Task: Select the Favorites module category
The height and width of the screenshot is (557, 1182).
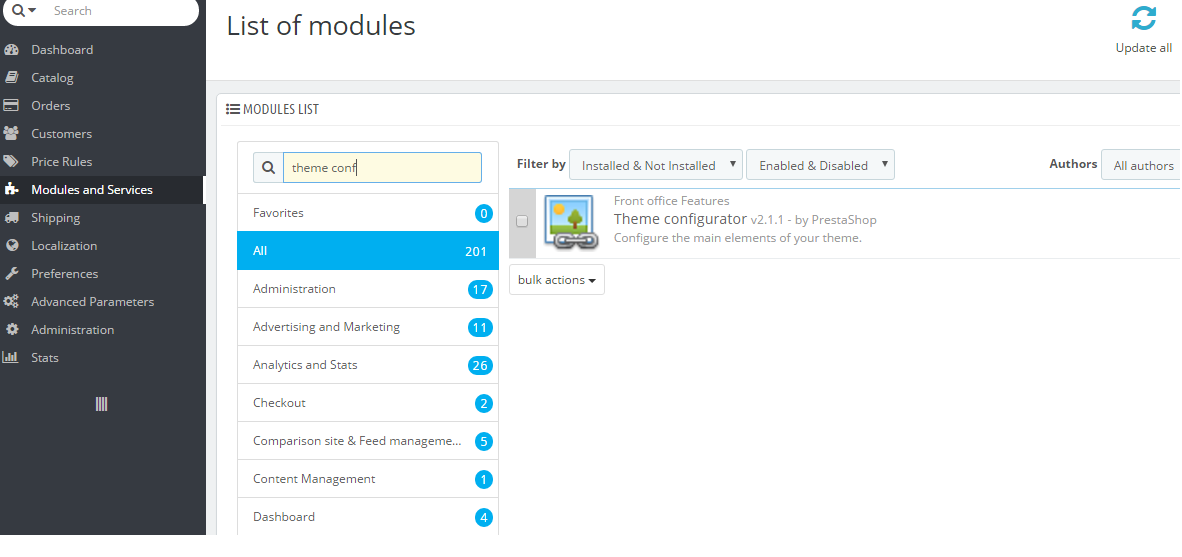Action: pyautogui.click(x=278, y=213)
